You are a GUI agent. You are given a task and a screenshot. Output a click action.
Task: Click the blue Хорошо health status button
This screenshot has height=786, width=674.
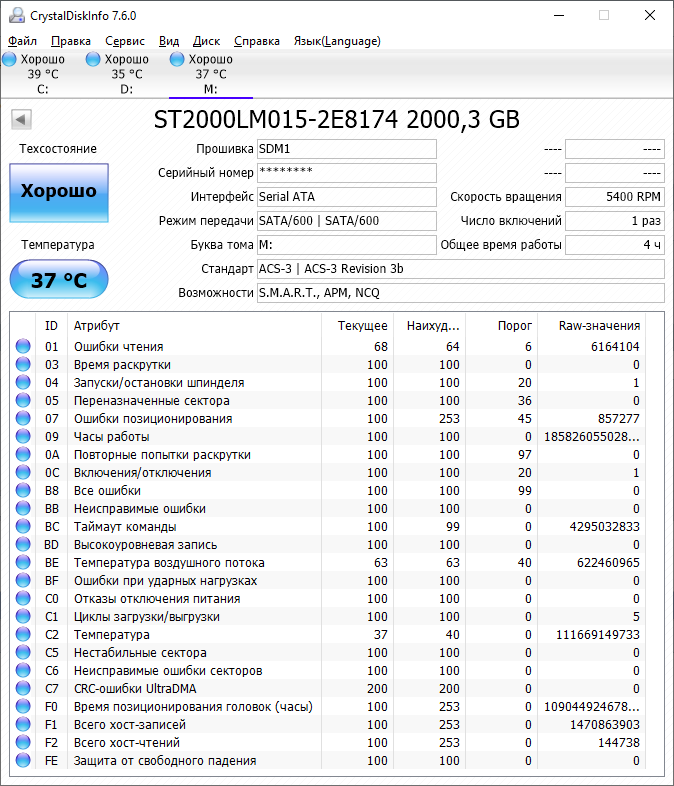click(x=59, y=193)
